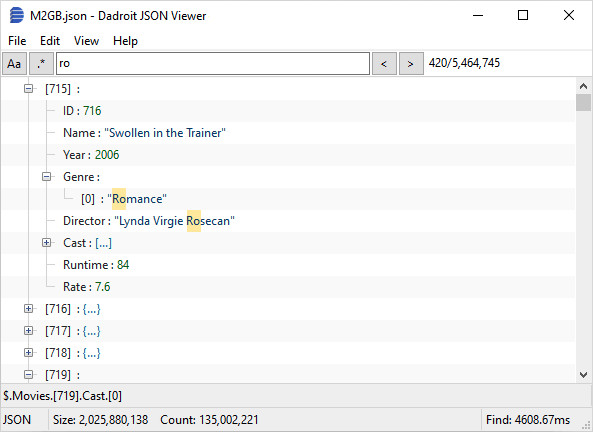This screenshot has height=432, width=593.
Task: Expand the Cast node
Action: tap(47, 242)
